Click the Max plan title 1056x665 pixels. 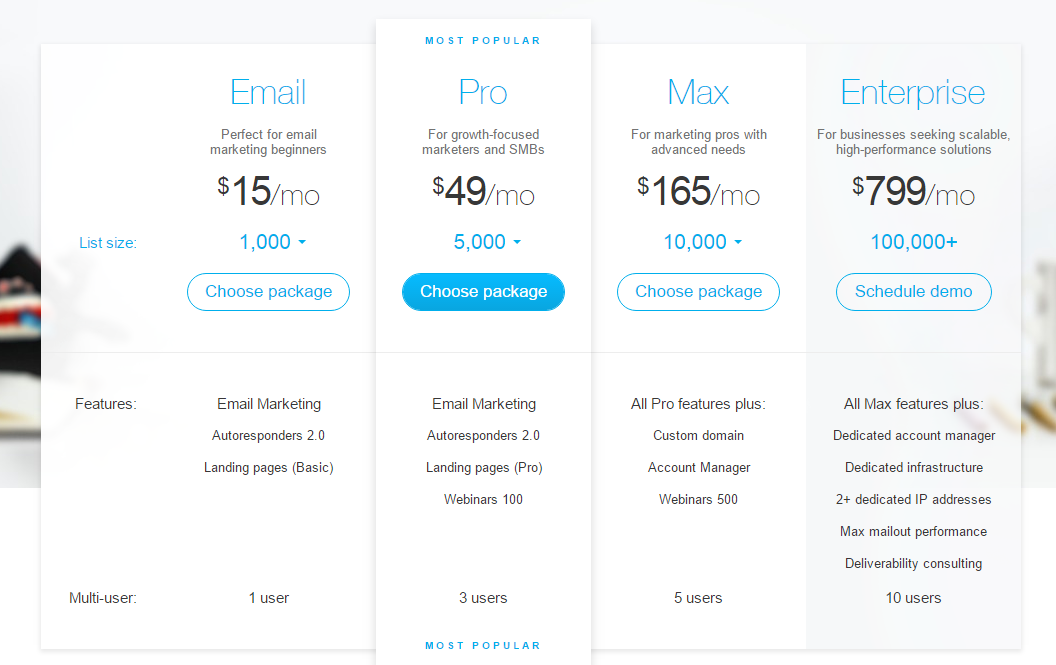pos(698,93)
